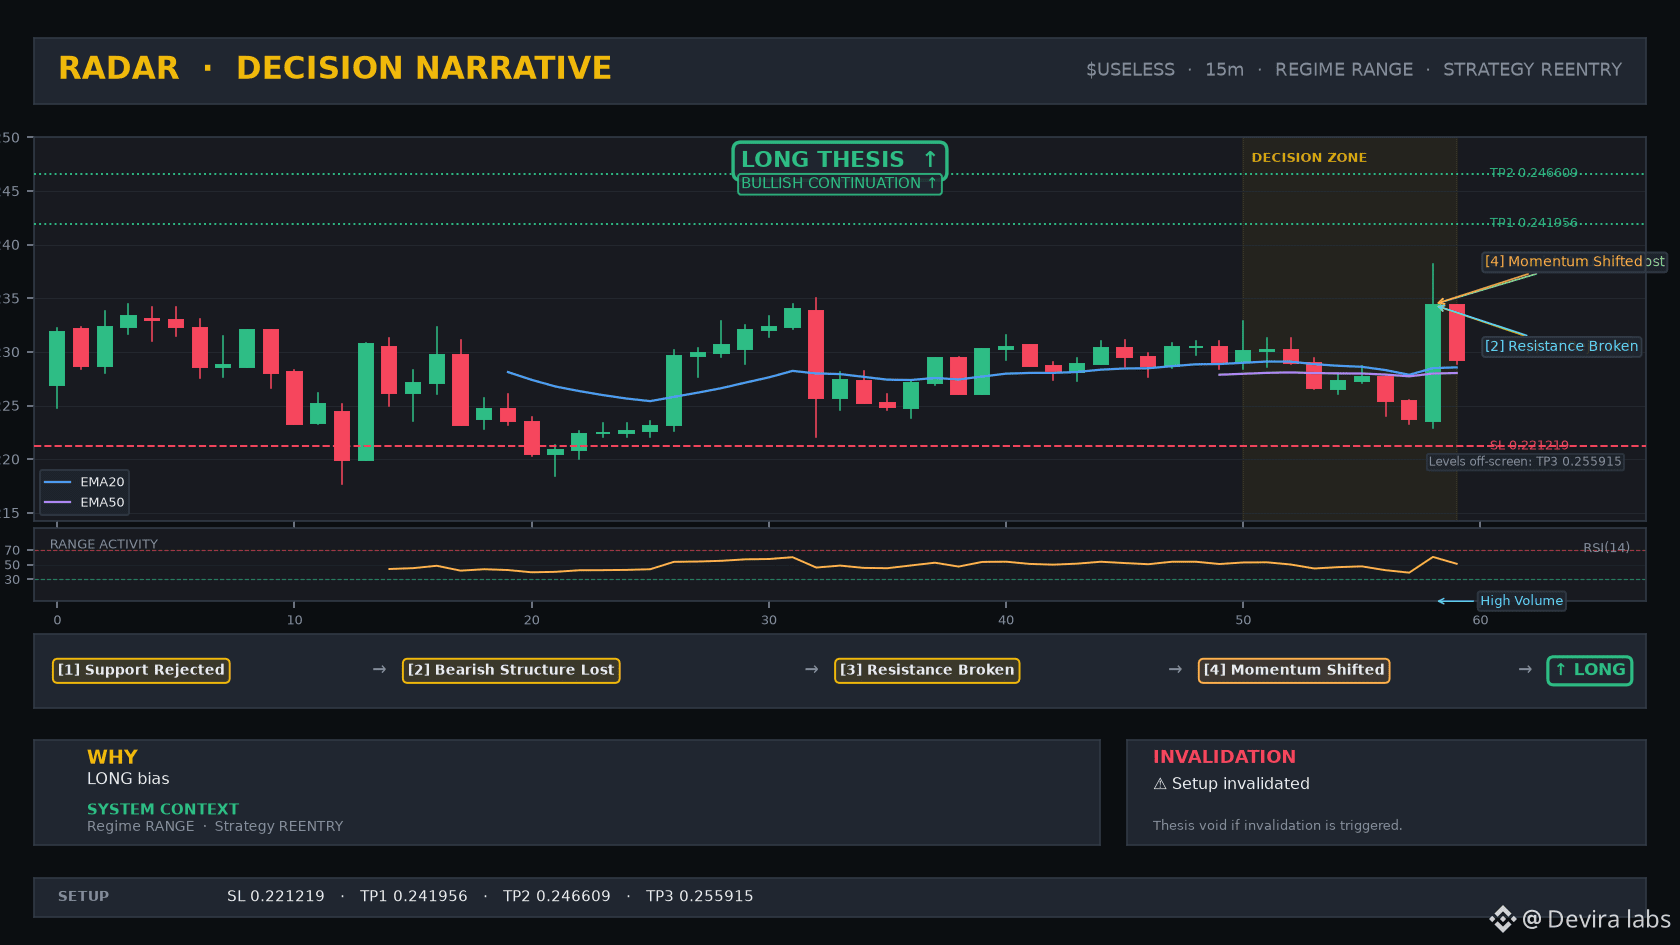Select the [4] Momentum Shifted step
Viewport: 1680px width, 945px height.
(x=1294, y=670)
